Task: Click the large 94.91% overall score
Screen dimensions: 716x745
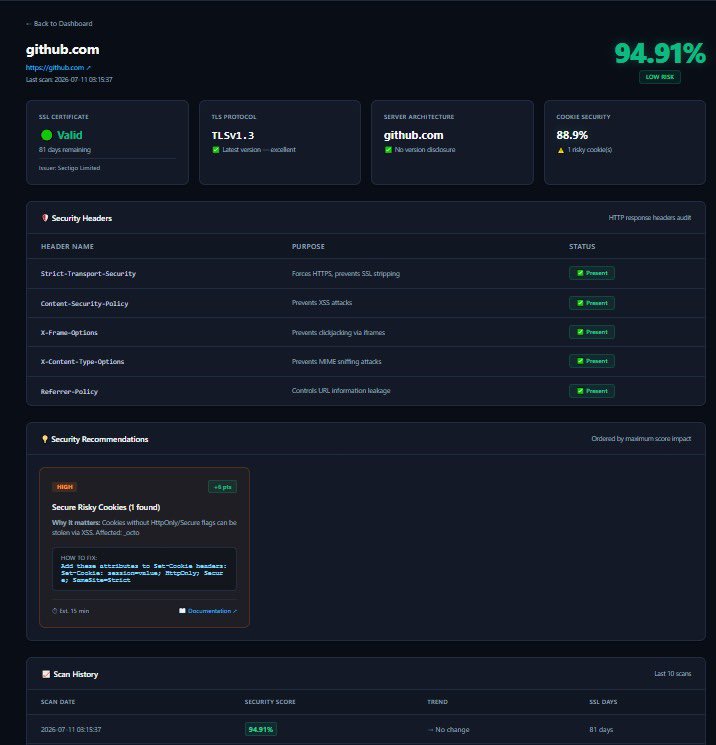Action: (660, 53)
